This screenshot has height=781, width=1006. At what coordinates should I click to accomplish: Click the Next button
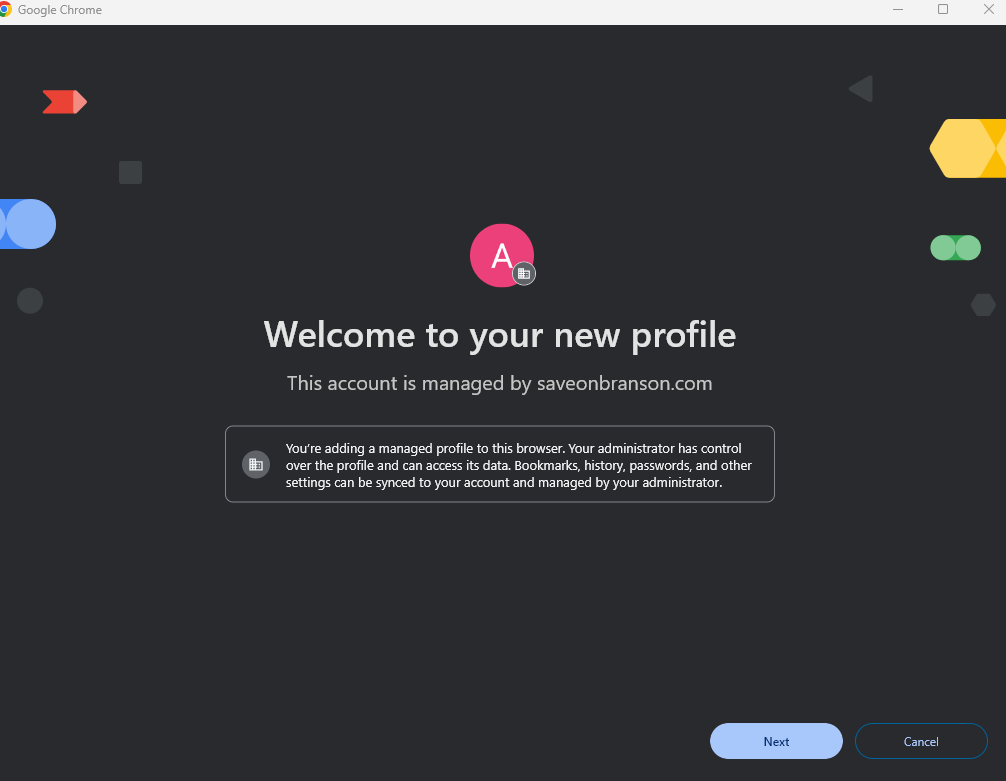776,741
